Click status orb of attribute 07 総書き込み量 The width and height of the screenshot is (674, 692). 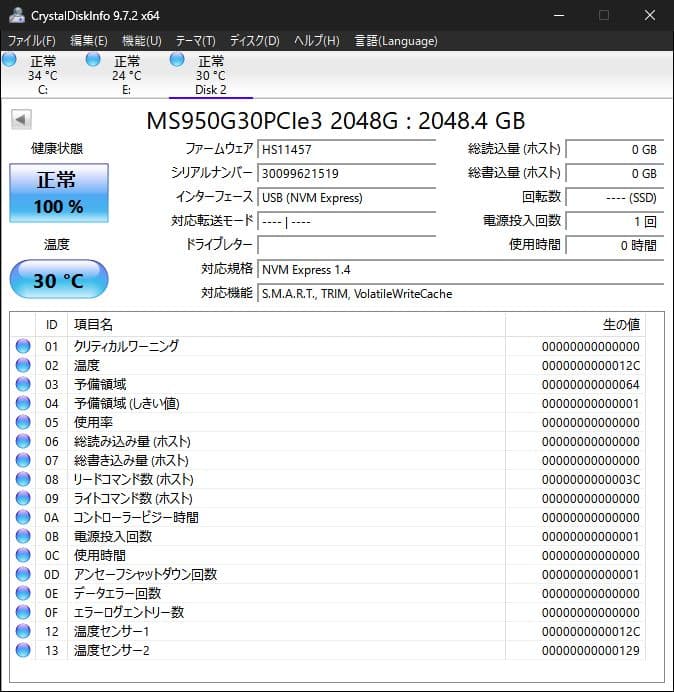(x=23, y=460)
